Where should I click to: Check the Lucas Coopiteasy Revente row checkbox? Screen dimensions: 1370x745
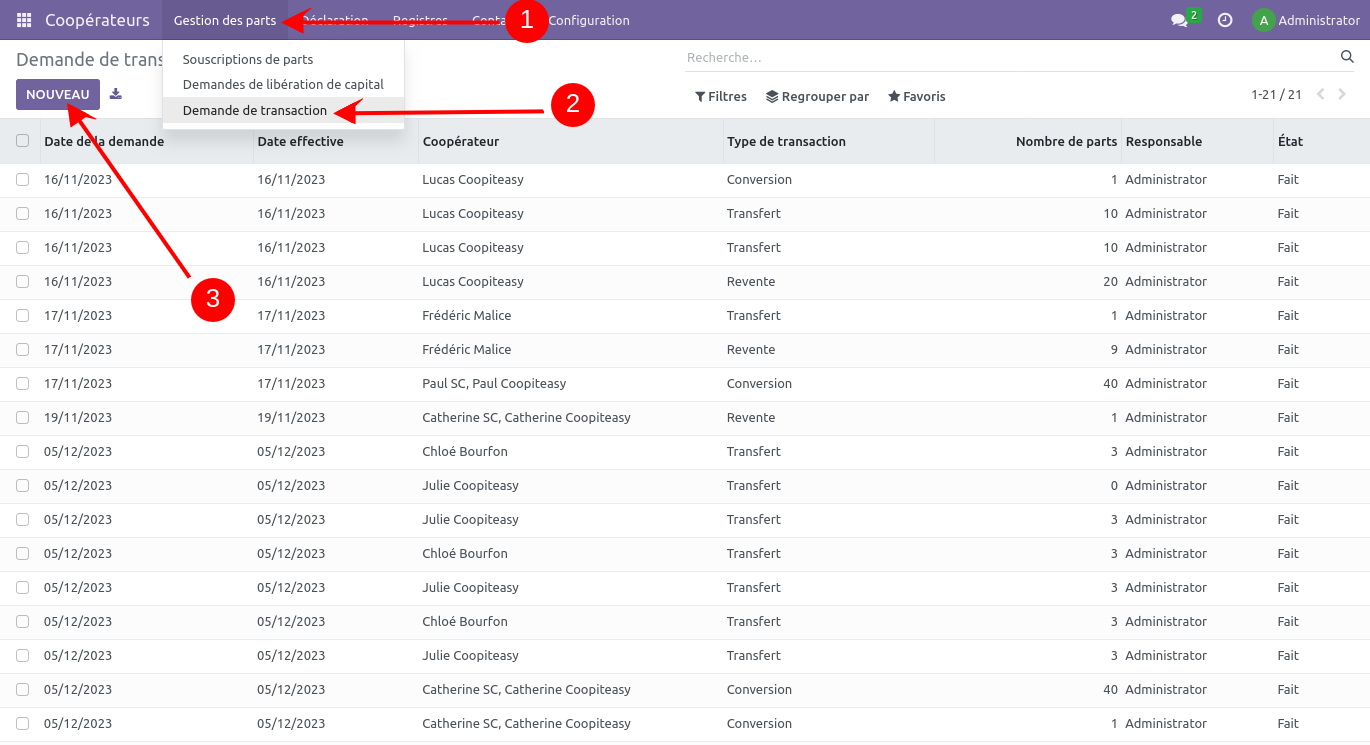pyautogui.click(x=23, y=282)
